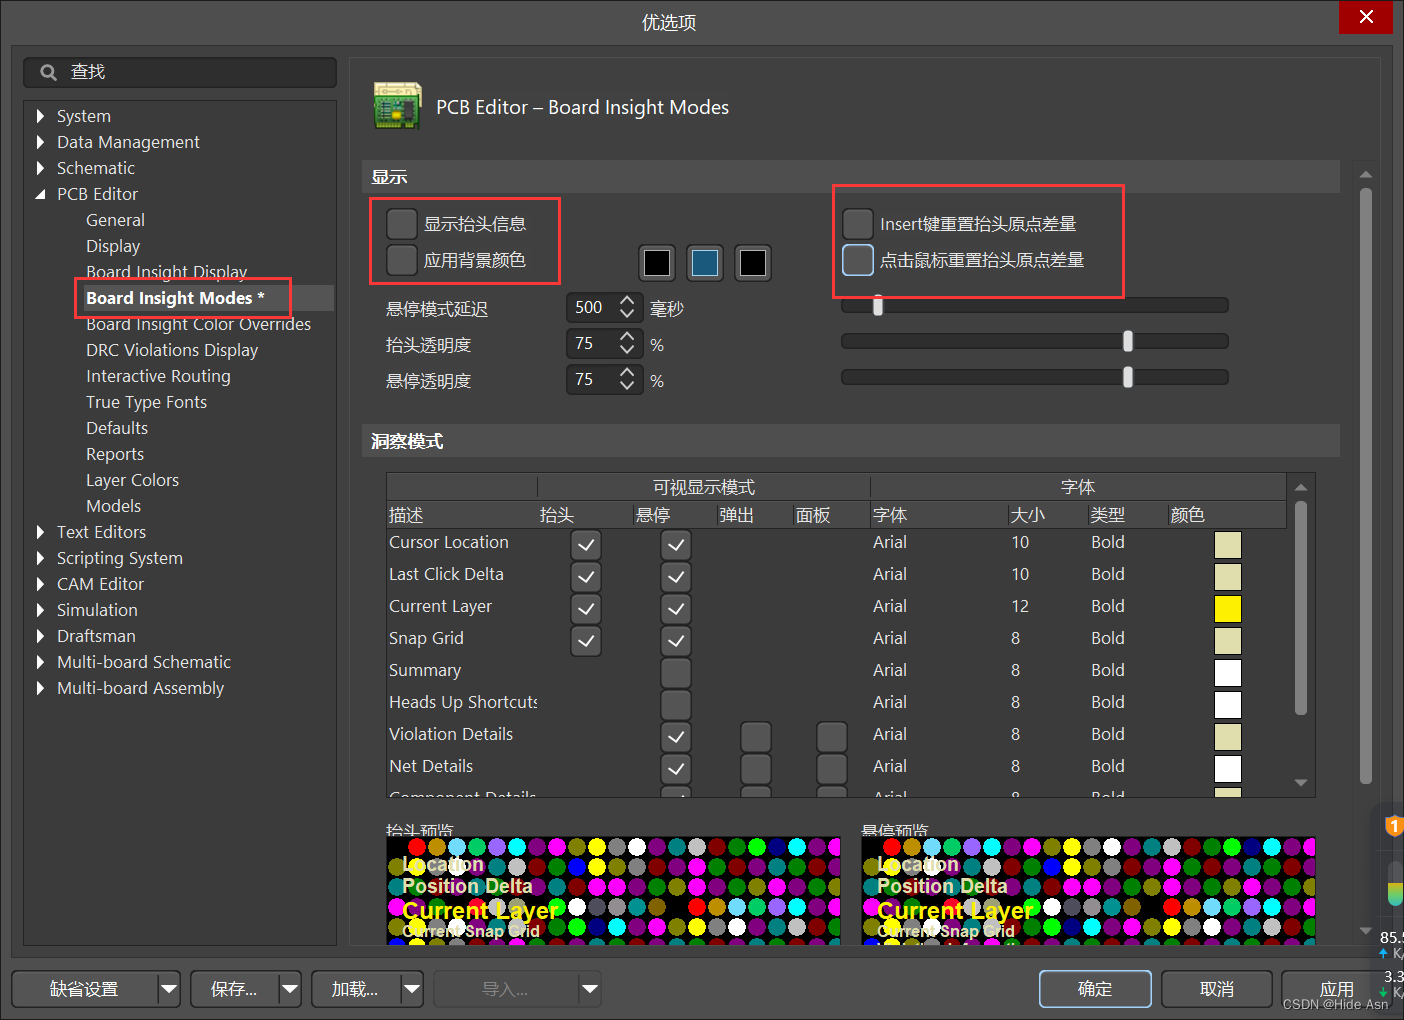Click 确定 to confirm preferences
This screenshot has height=1020, width=1404.
[1095, 989]
